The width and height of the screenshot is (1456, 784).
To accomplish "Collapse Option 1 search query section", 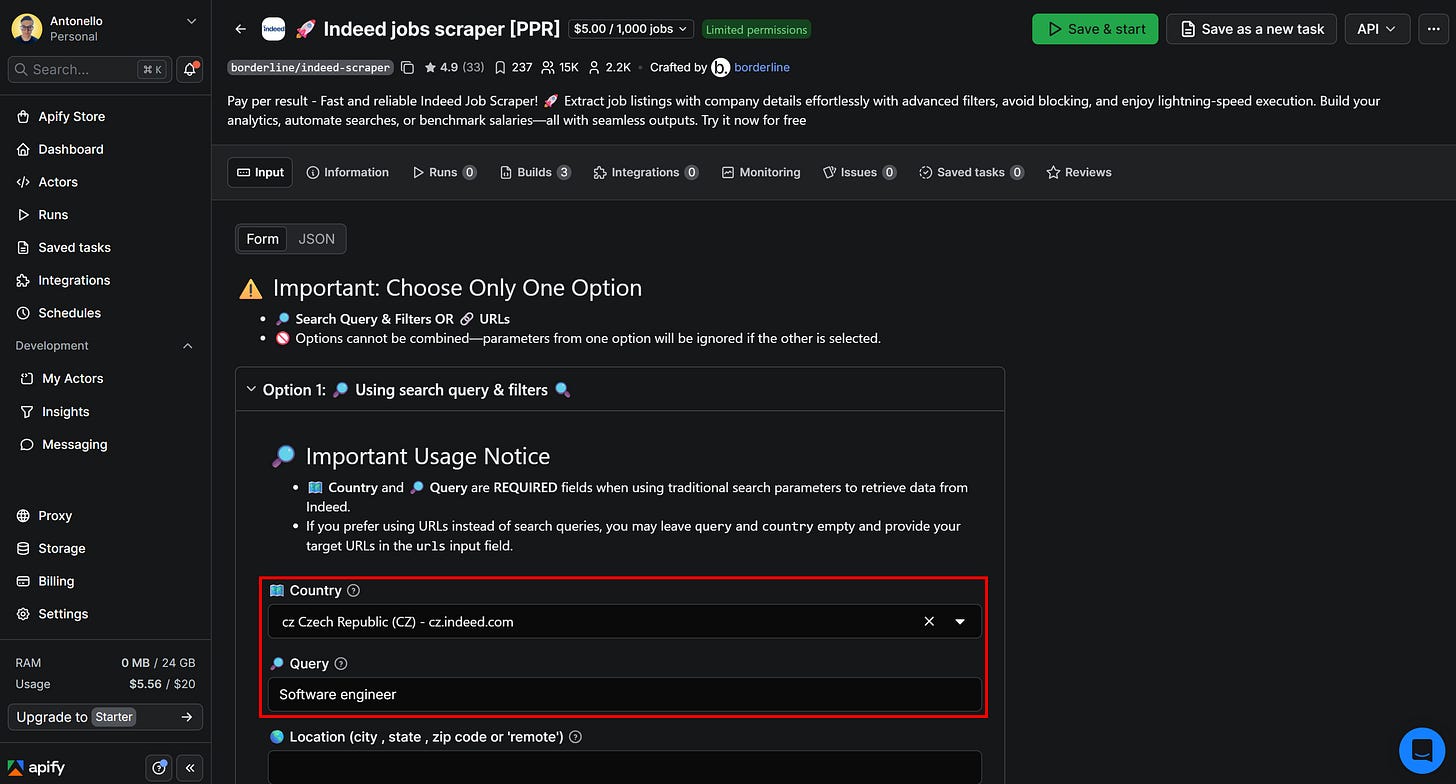I will click(251, 390).
